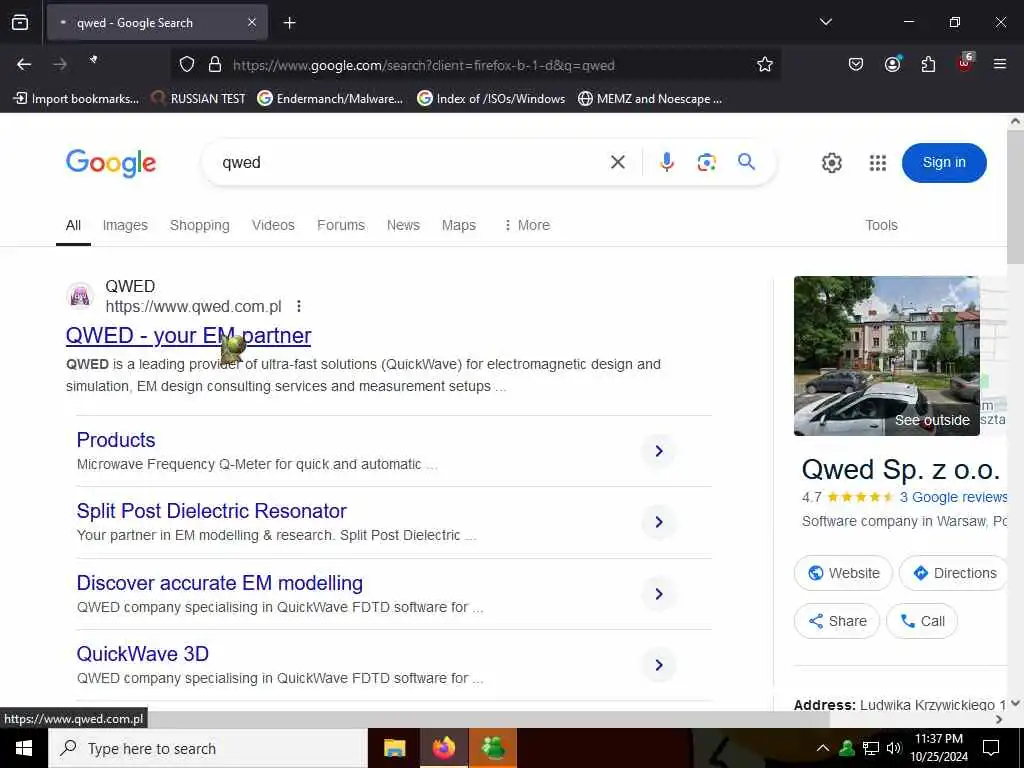Switch to the Videos tab
Screen dimensions: 1024x768
(x=273, y=225)
